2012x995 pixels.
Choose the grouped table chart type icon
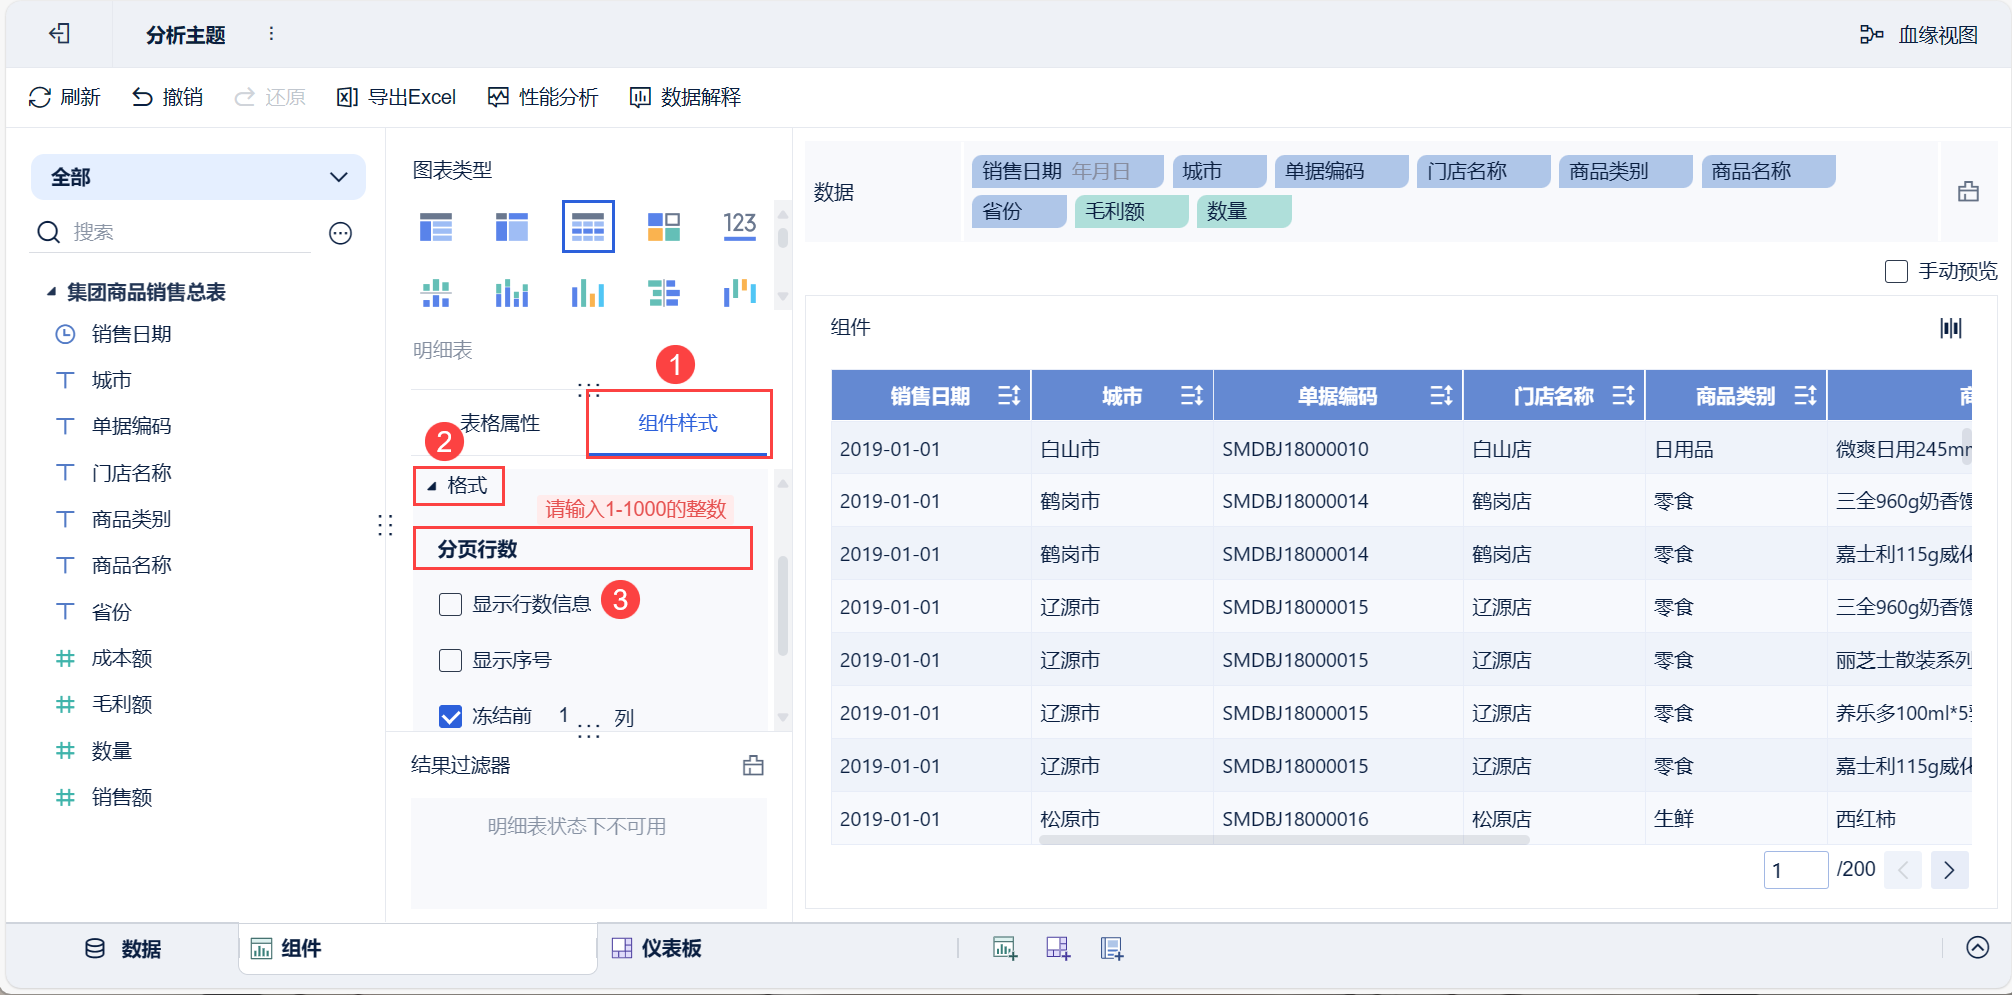click(x=436, y=227)
